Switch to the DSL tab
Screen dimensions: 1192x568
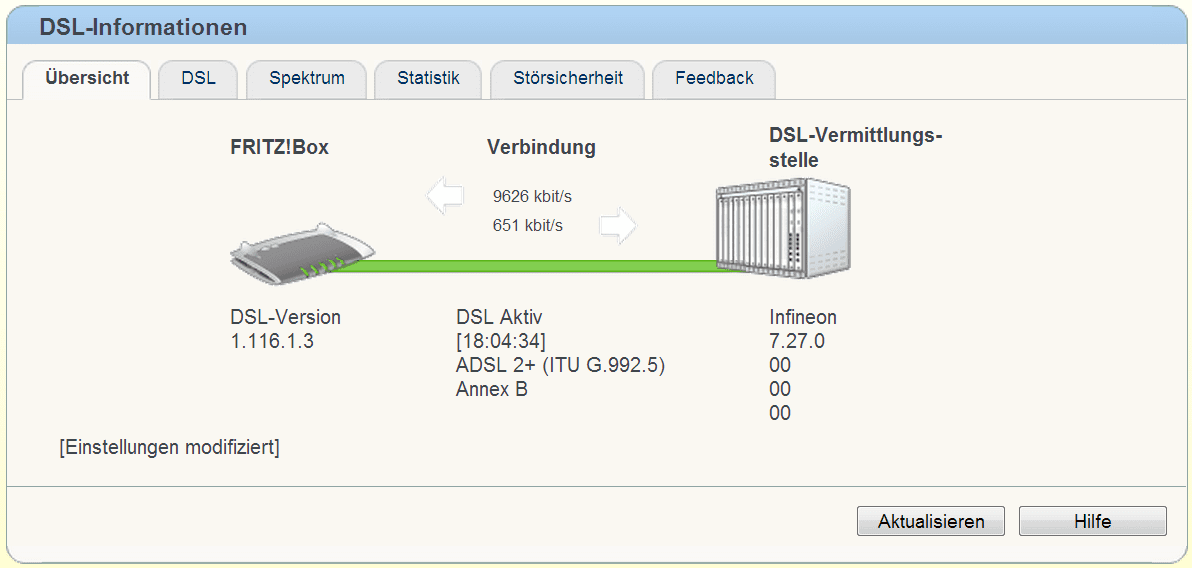[x=198, y=78]
